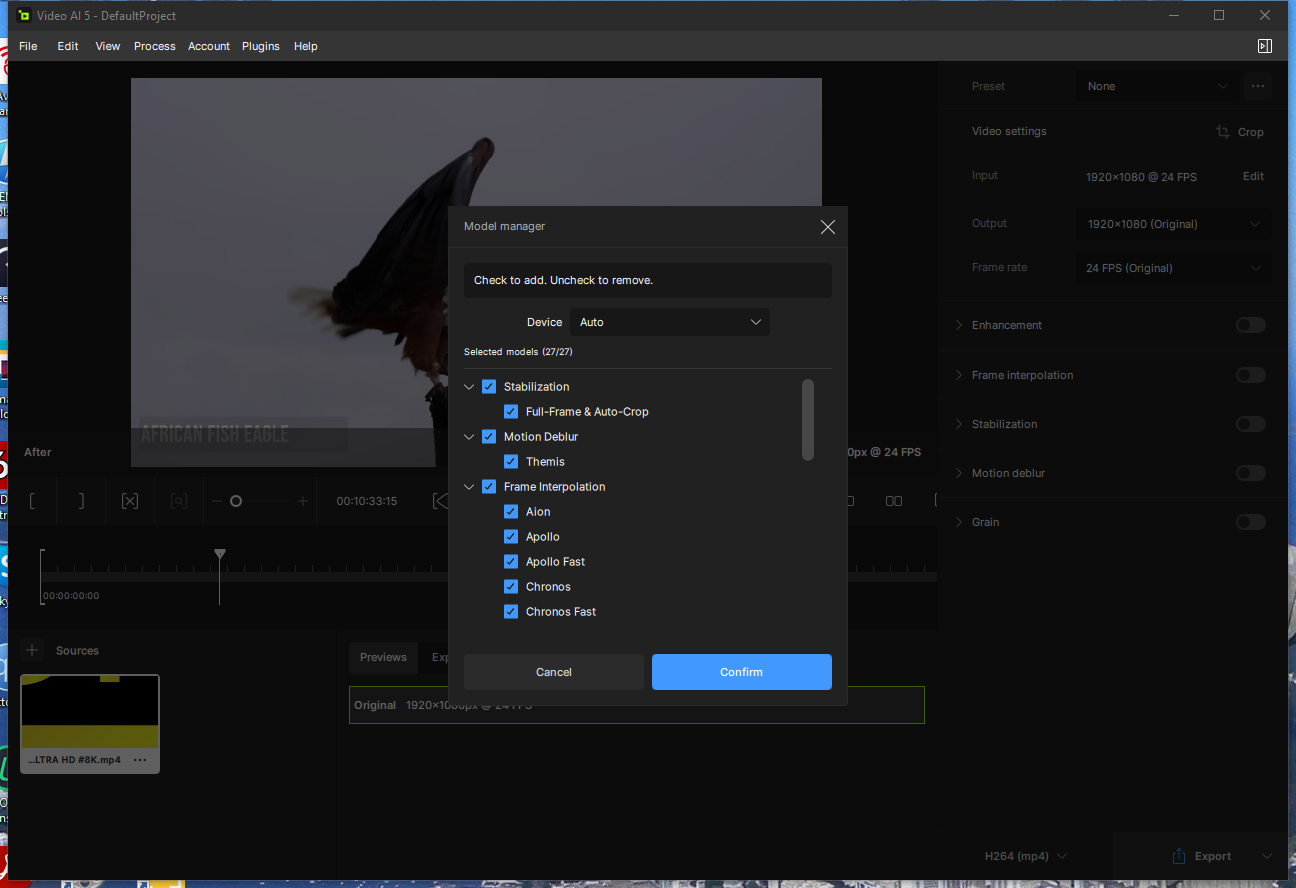This screenshot has width=1296, height=888.
Task: Open the Device Auto dropdown
Action: point(670,322)
